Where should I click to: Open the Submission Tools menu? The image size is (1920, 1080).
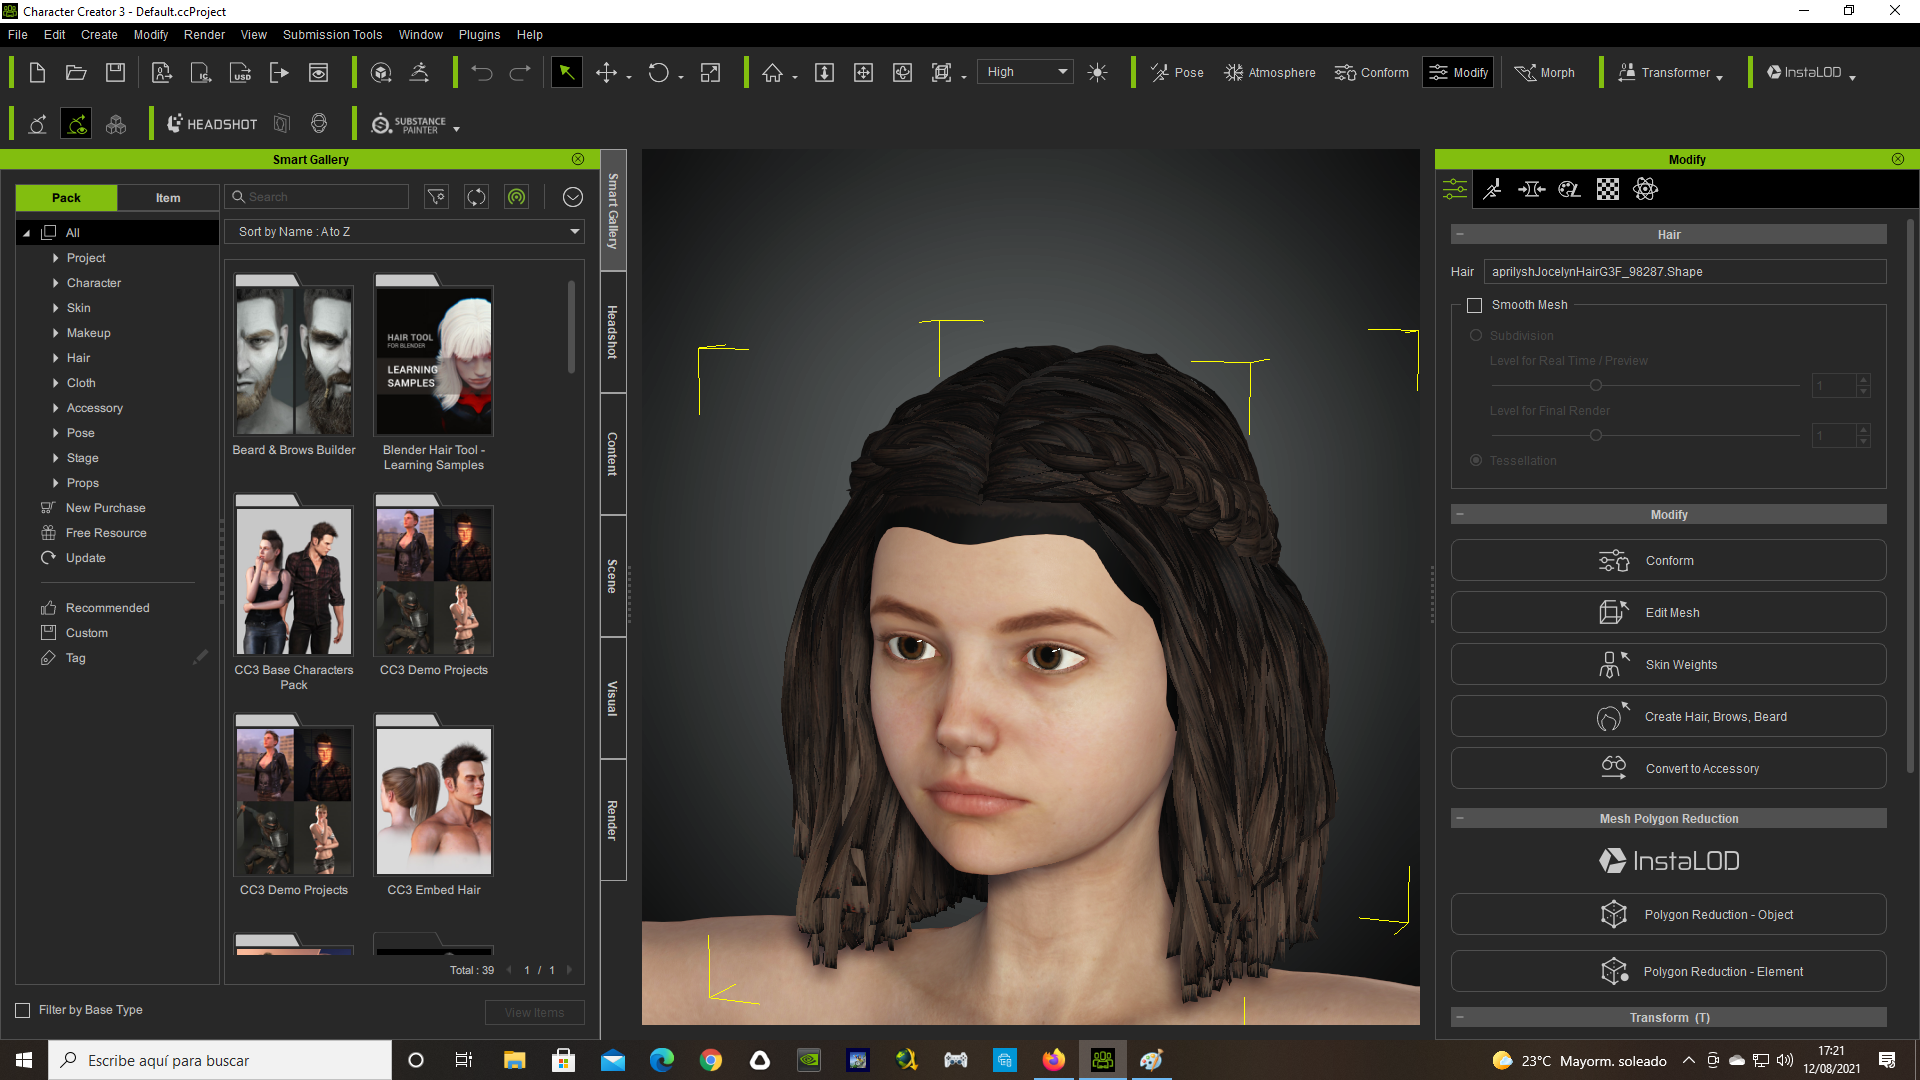(x=332, y=34)
